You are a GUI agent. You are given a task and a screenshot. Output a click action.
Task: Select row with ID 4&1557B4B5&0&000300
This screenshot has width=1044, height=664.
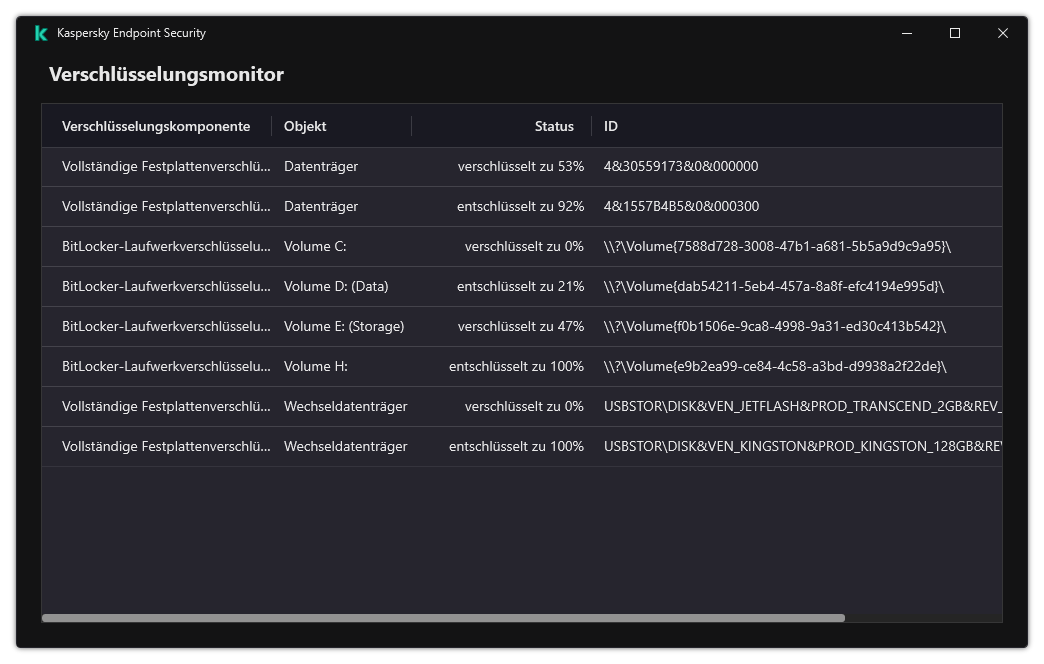pyautogui.click(x=681, y=206)
